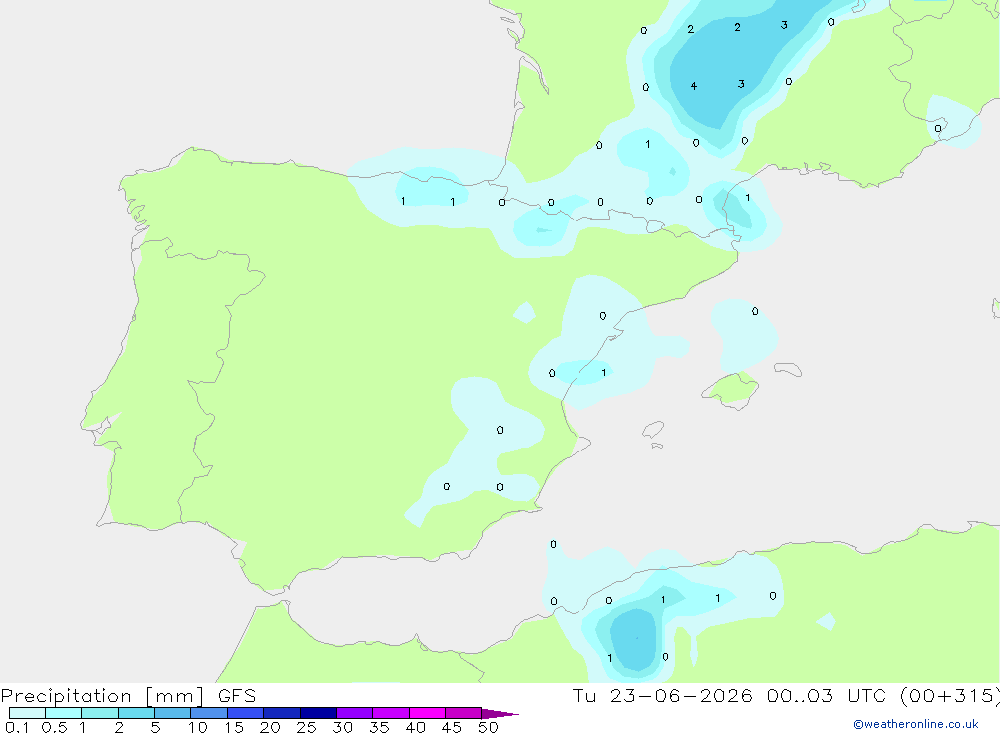The width and height of the screenshot is (1000, 733).
Task: Select the 40–45 mm magenta legend swatch
Action: [427, 713]
